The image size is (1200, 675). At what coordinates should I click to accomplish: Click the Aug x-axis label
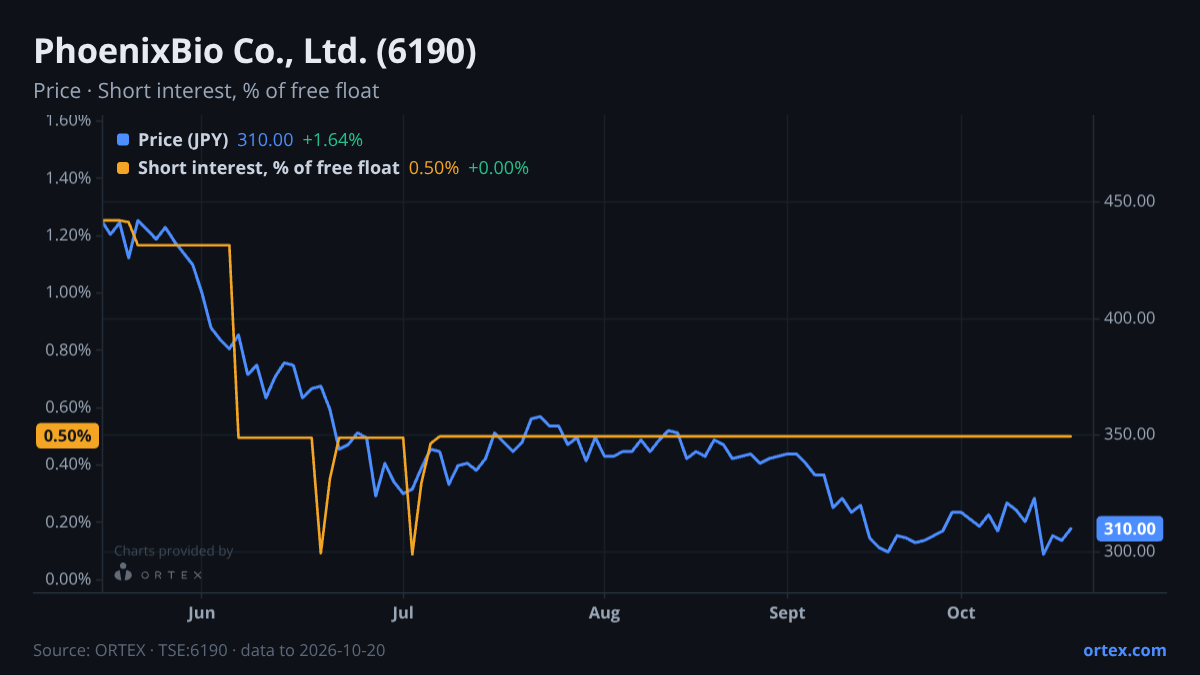[x=604, y=612]
